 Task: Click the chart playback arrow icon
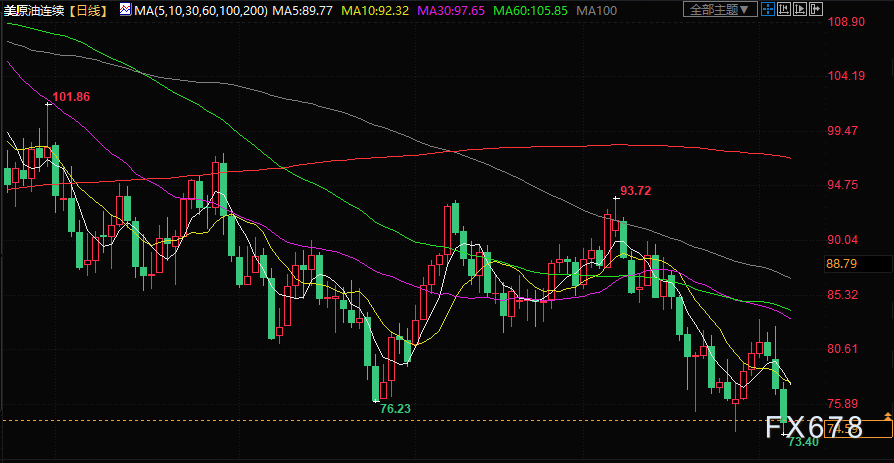click(x=800, y=9)
